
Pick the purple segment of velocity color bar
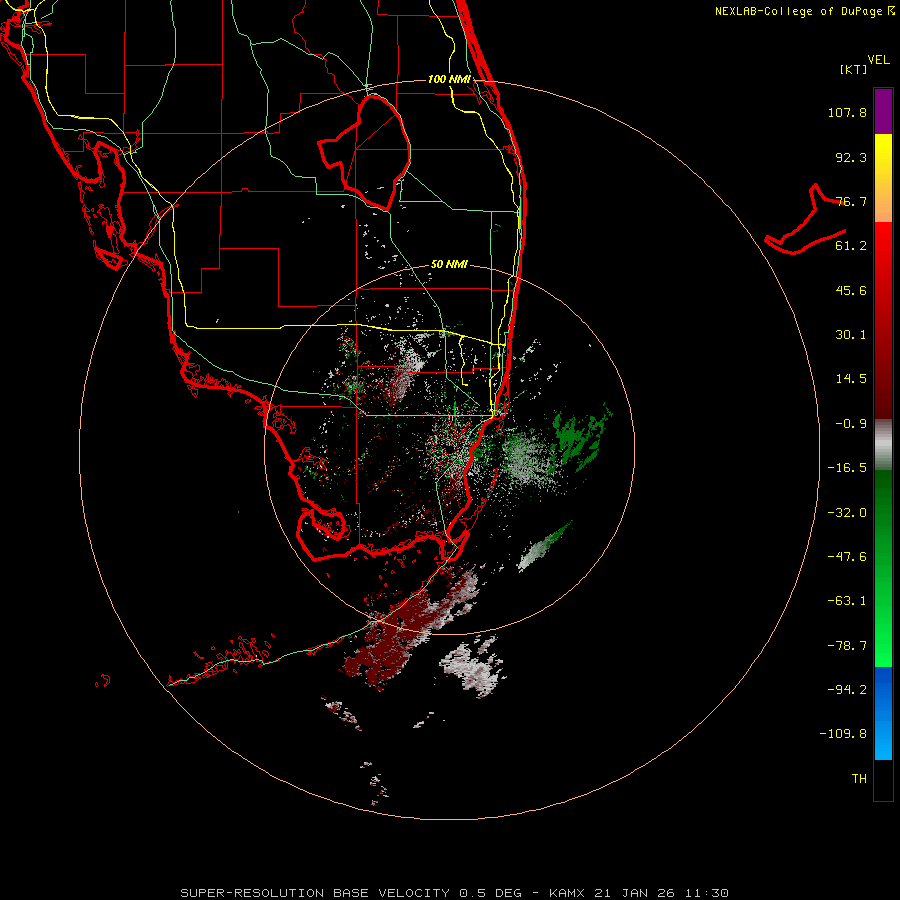(883, 111)
